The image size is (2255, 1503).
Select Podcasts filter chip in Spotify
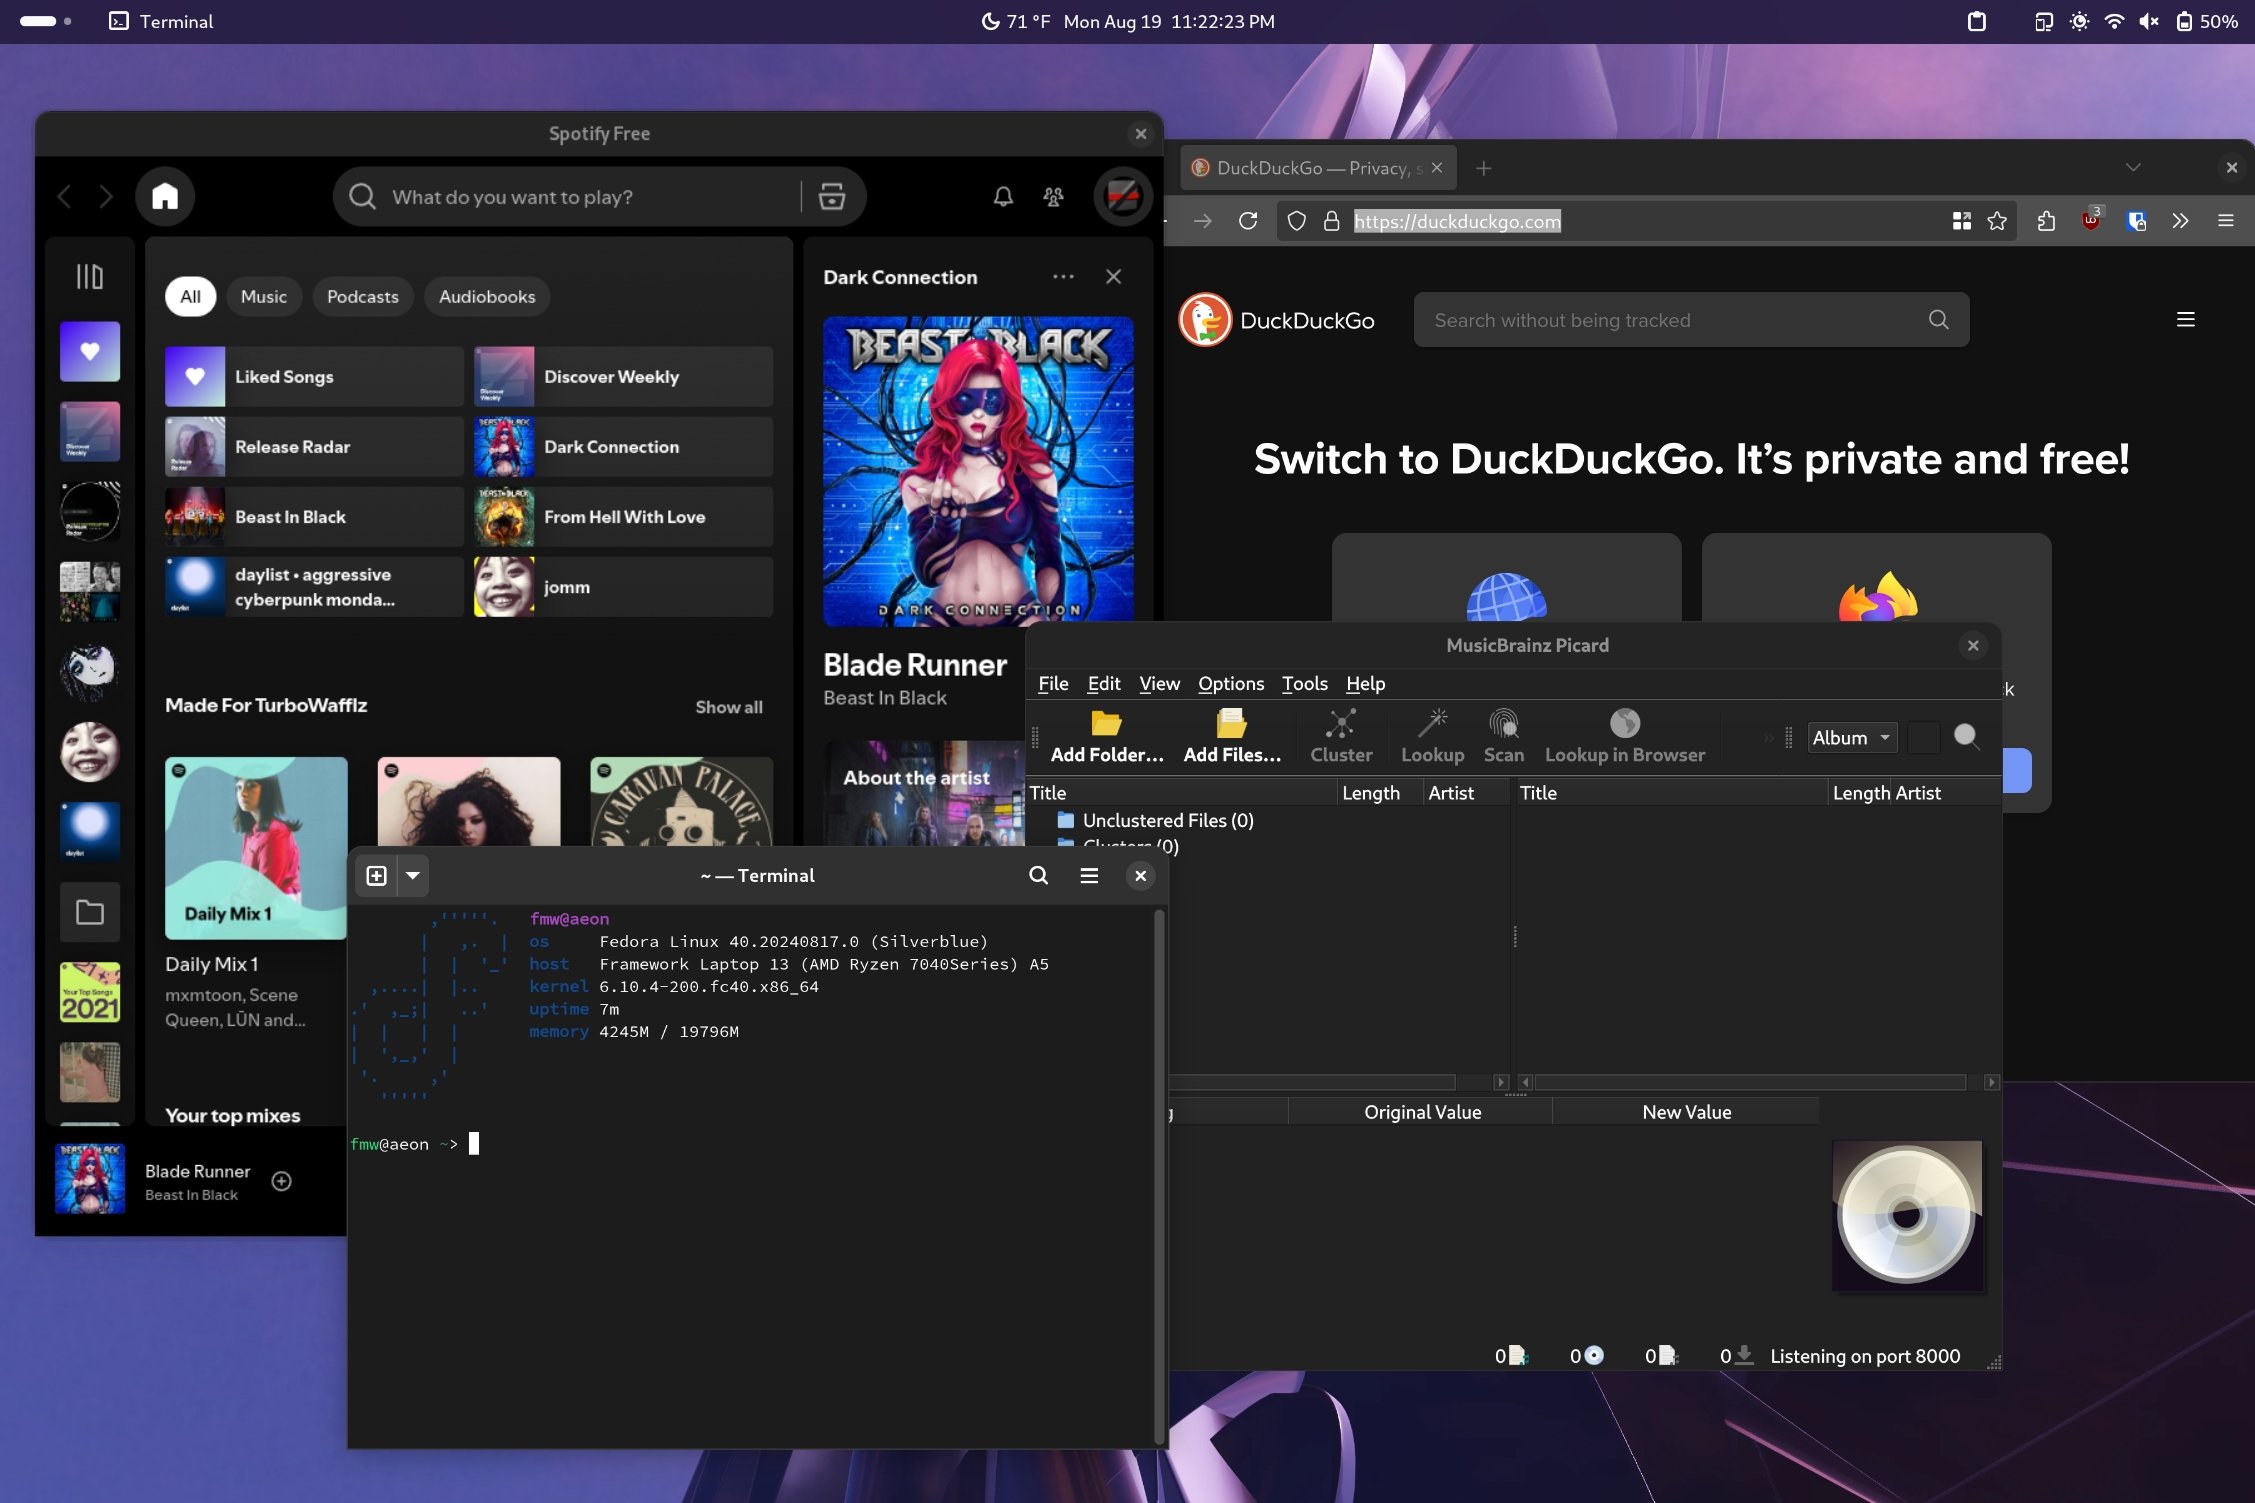pos(362,297)
